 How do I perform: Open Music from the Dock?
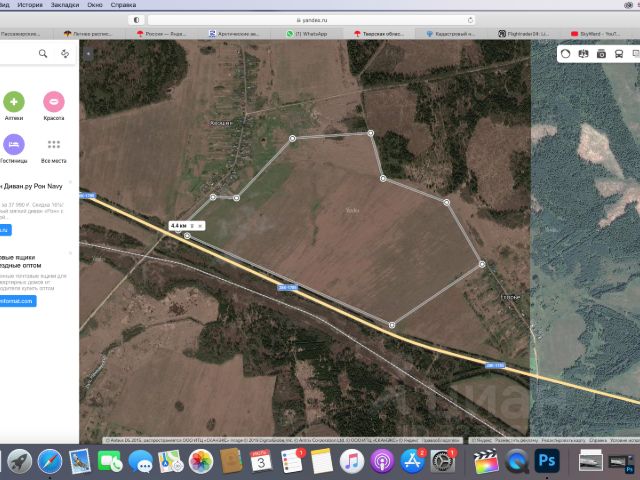(x=352, y=462)
